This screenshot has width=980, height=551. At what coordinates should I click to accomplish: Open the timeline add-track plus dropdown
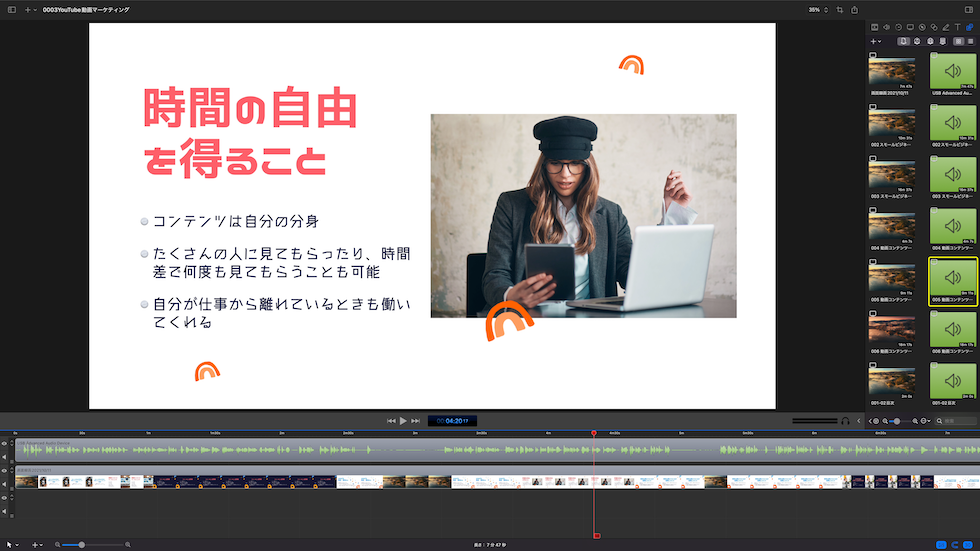tap(38, 545)
